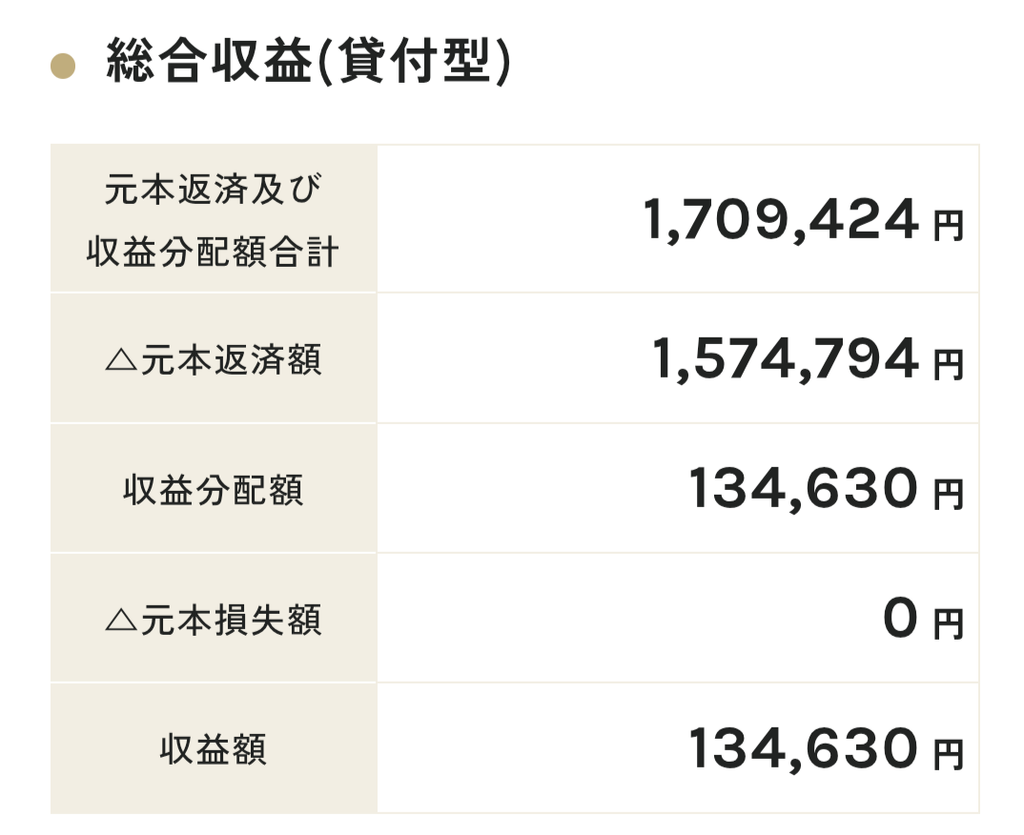The height and width of the screenshot is (835, 1024).
Task: Click the 円 unit in 元本損失額 row
Action: click(x=949, y=624)
